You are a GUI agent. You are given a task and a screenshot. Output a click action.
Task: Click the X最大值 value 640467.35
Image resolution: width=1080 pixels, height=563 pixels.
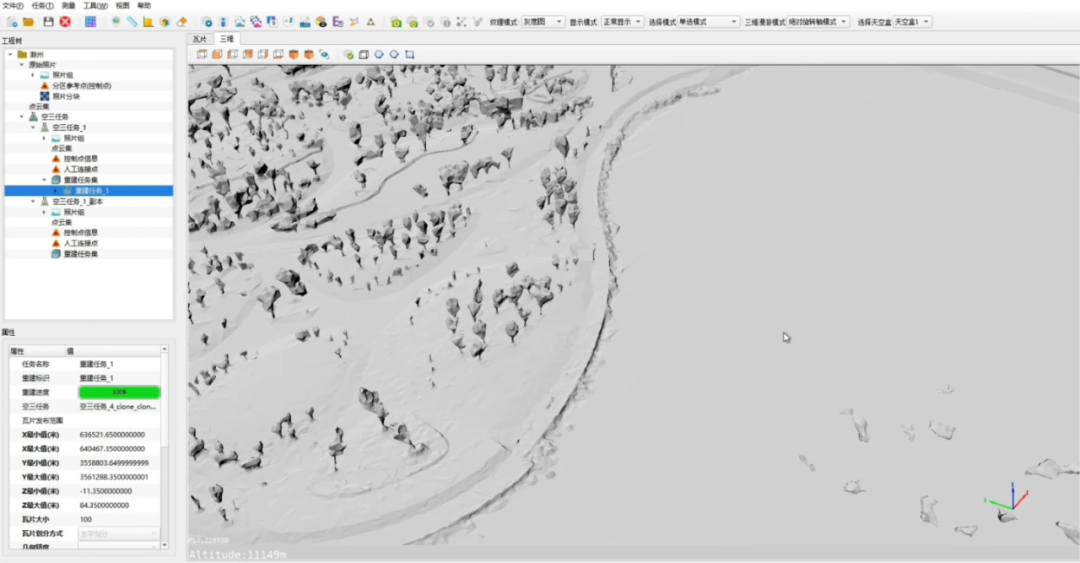[112, 449]
